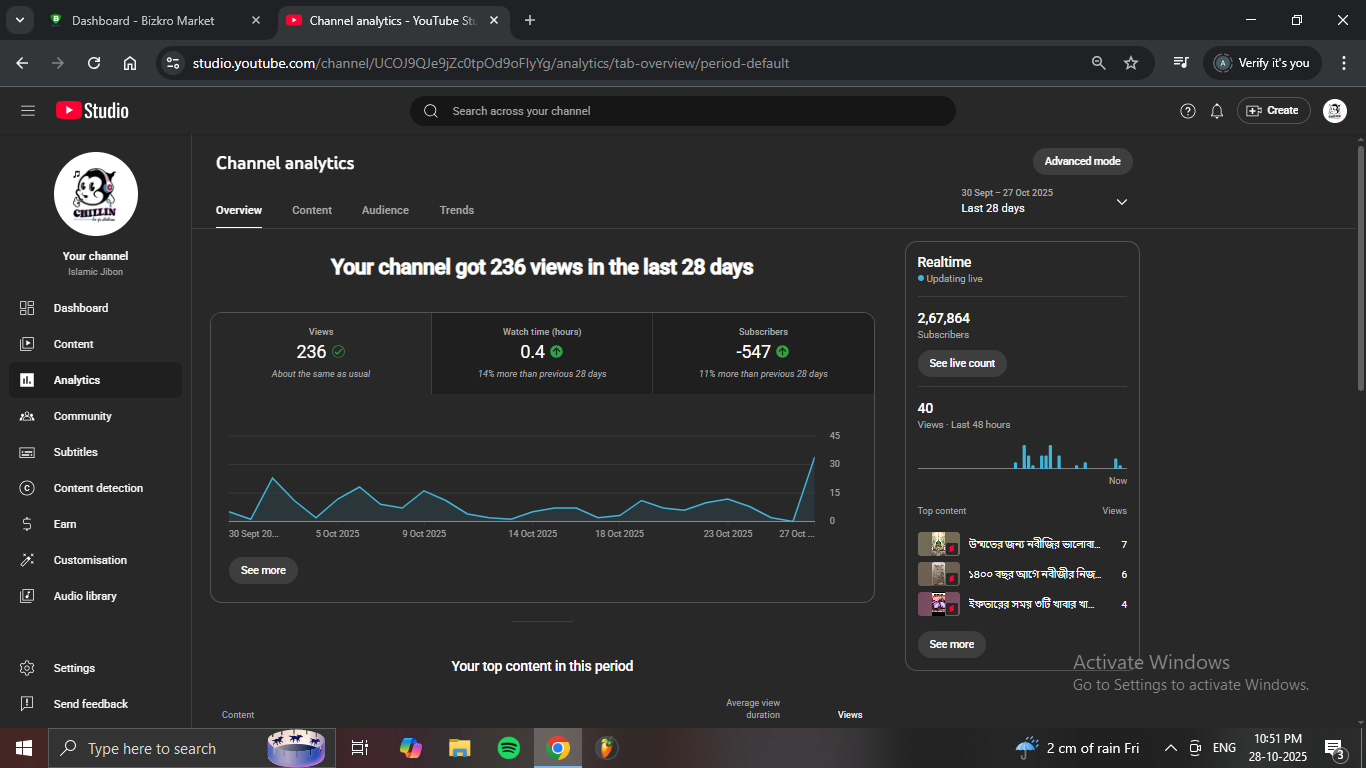The width and height of the screenshot is (1366, 768).
Task: Select the Watch time (hours) card
Action: tap(542, 353)
